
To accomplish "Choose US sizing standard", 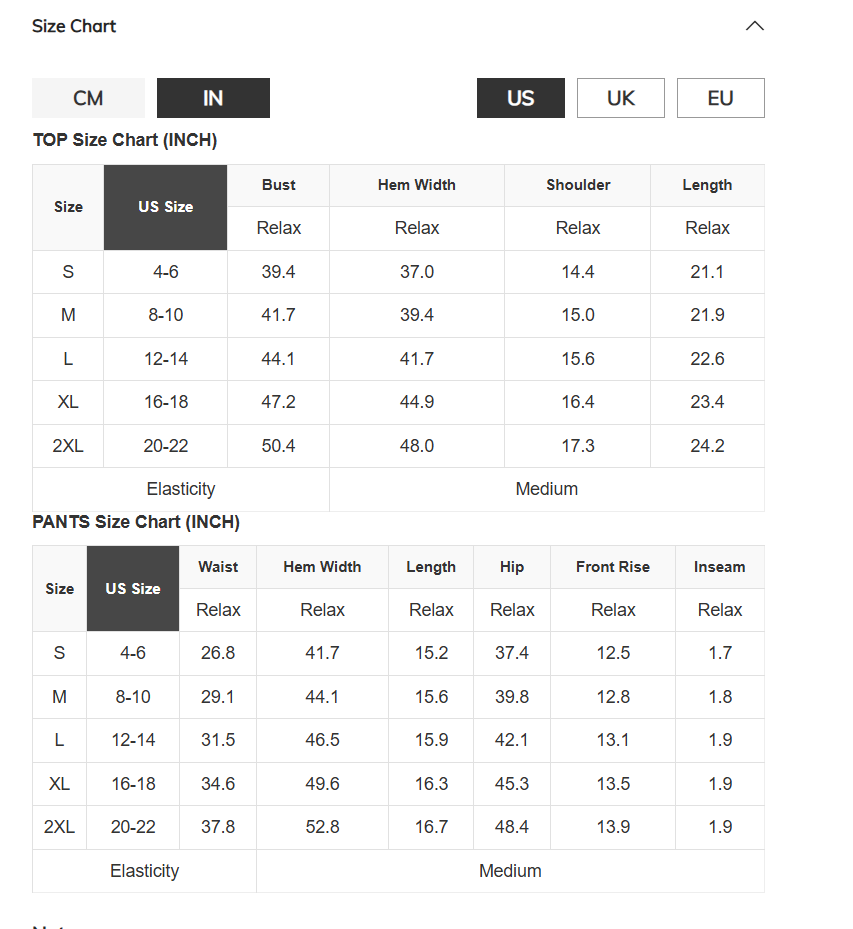I will coord(521,98).
